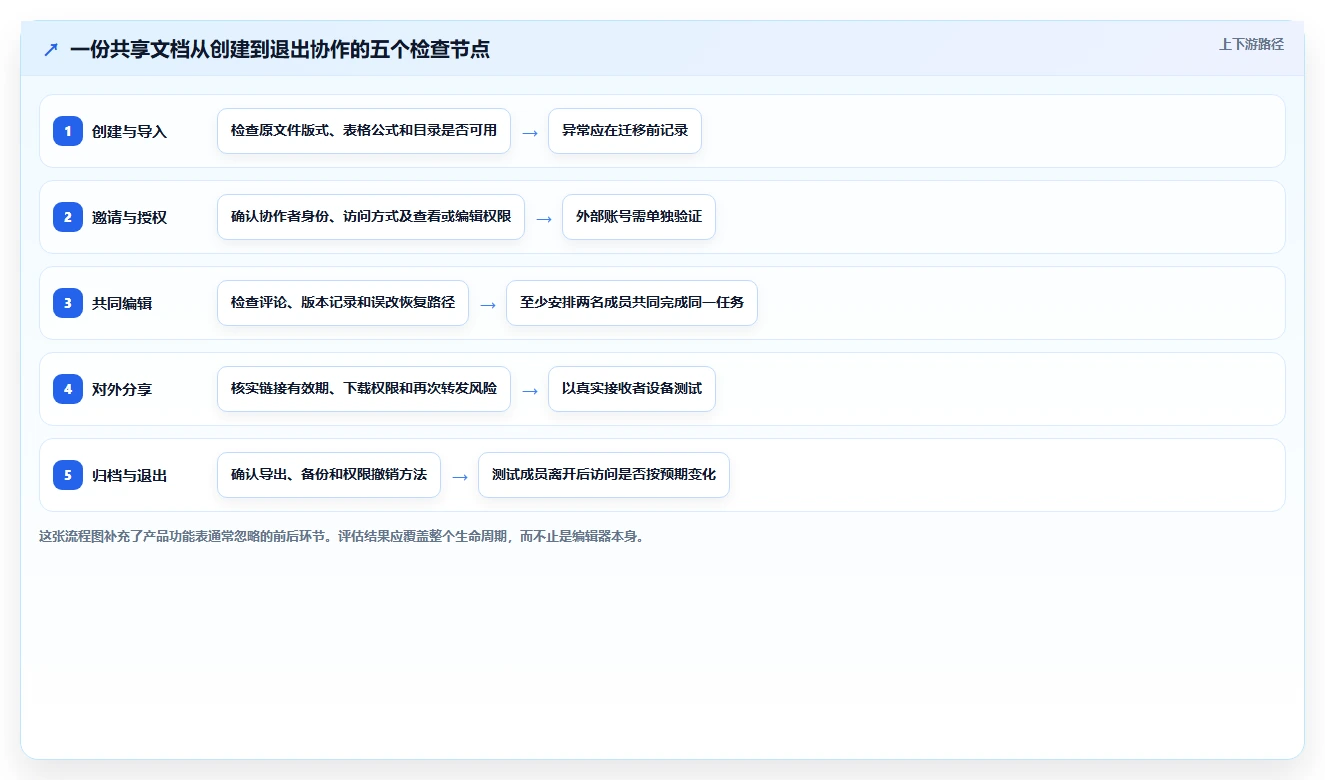Click the step number 3 badge
The height and width of the screenshot is (780, 1325).
(68, 303)
